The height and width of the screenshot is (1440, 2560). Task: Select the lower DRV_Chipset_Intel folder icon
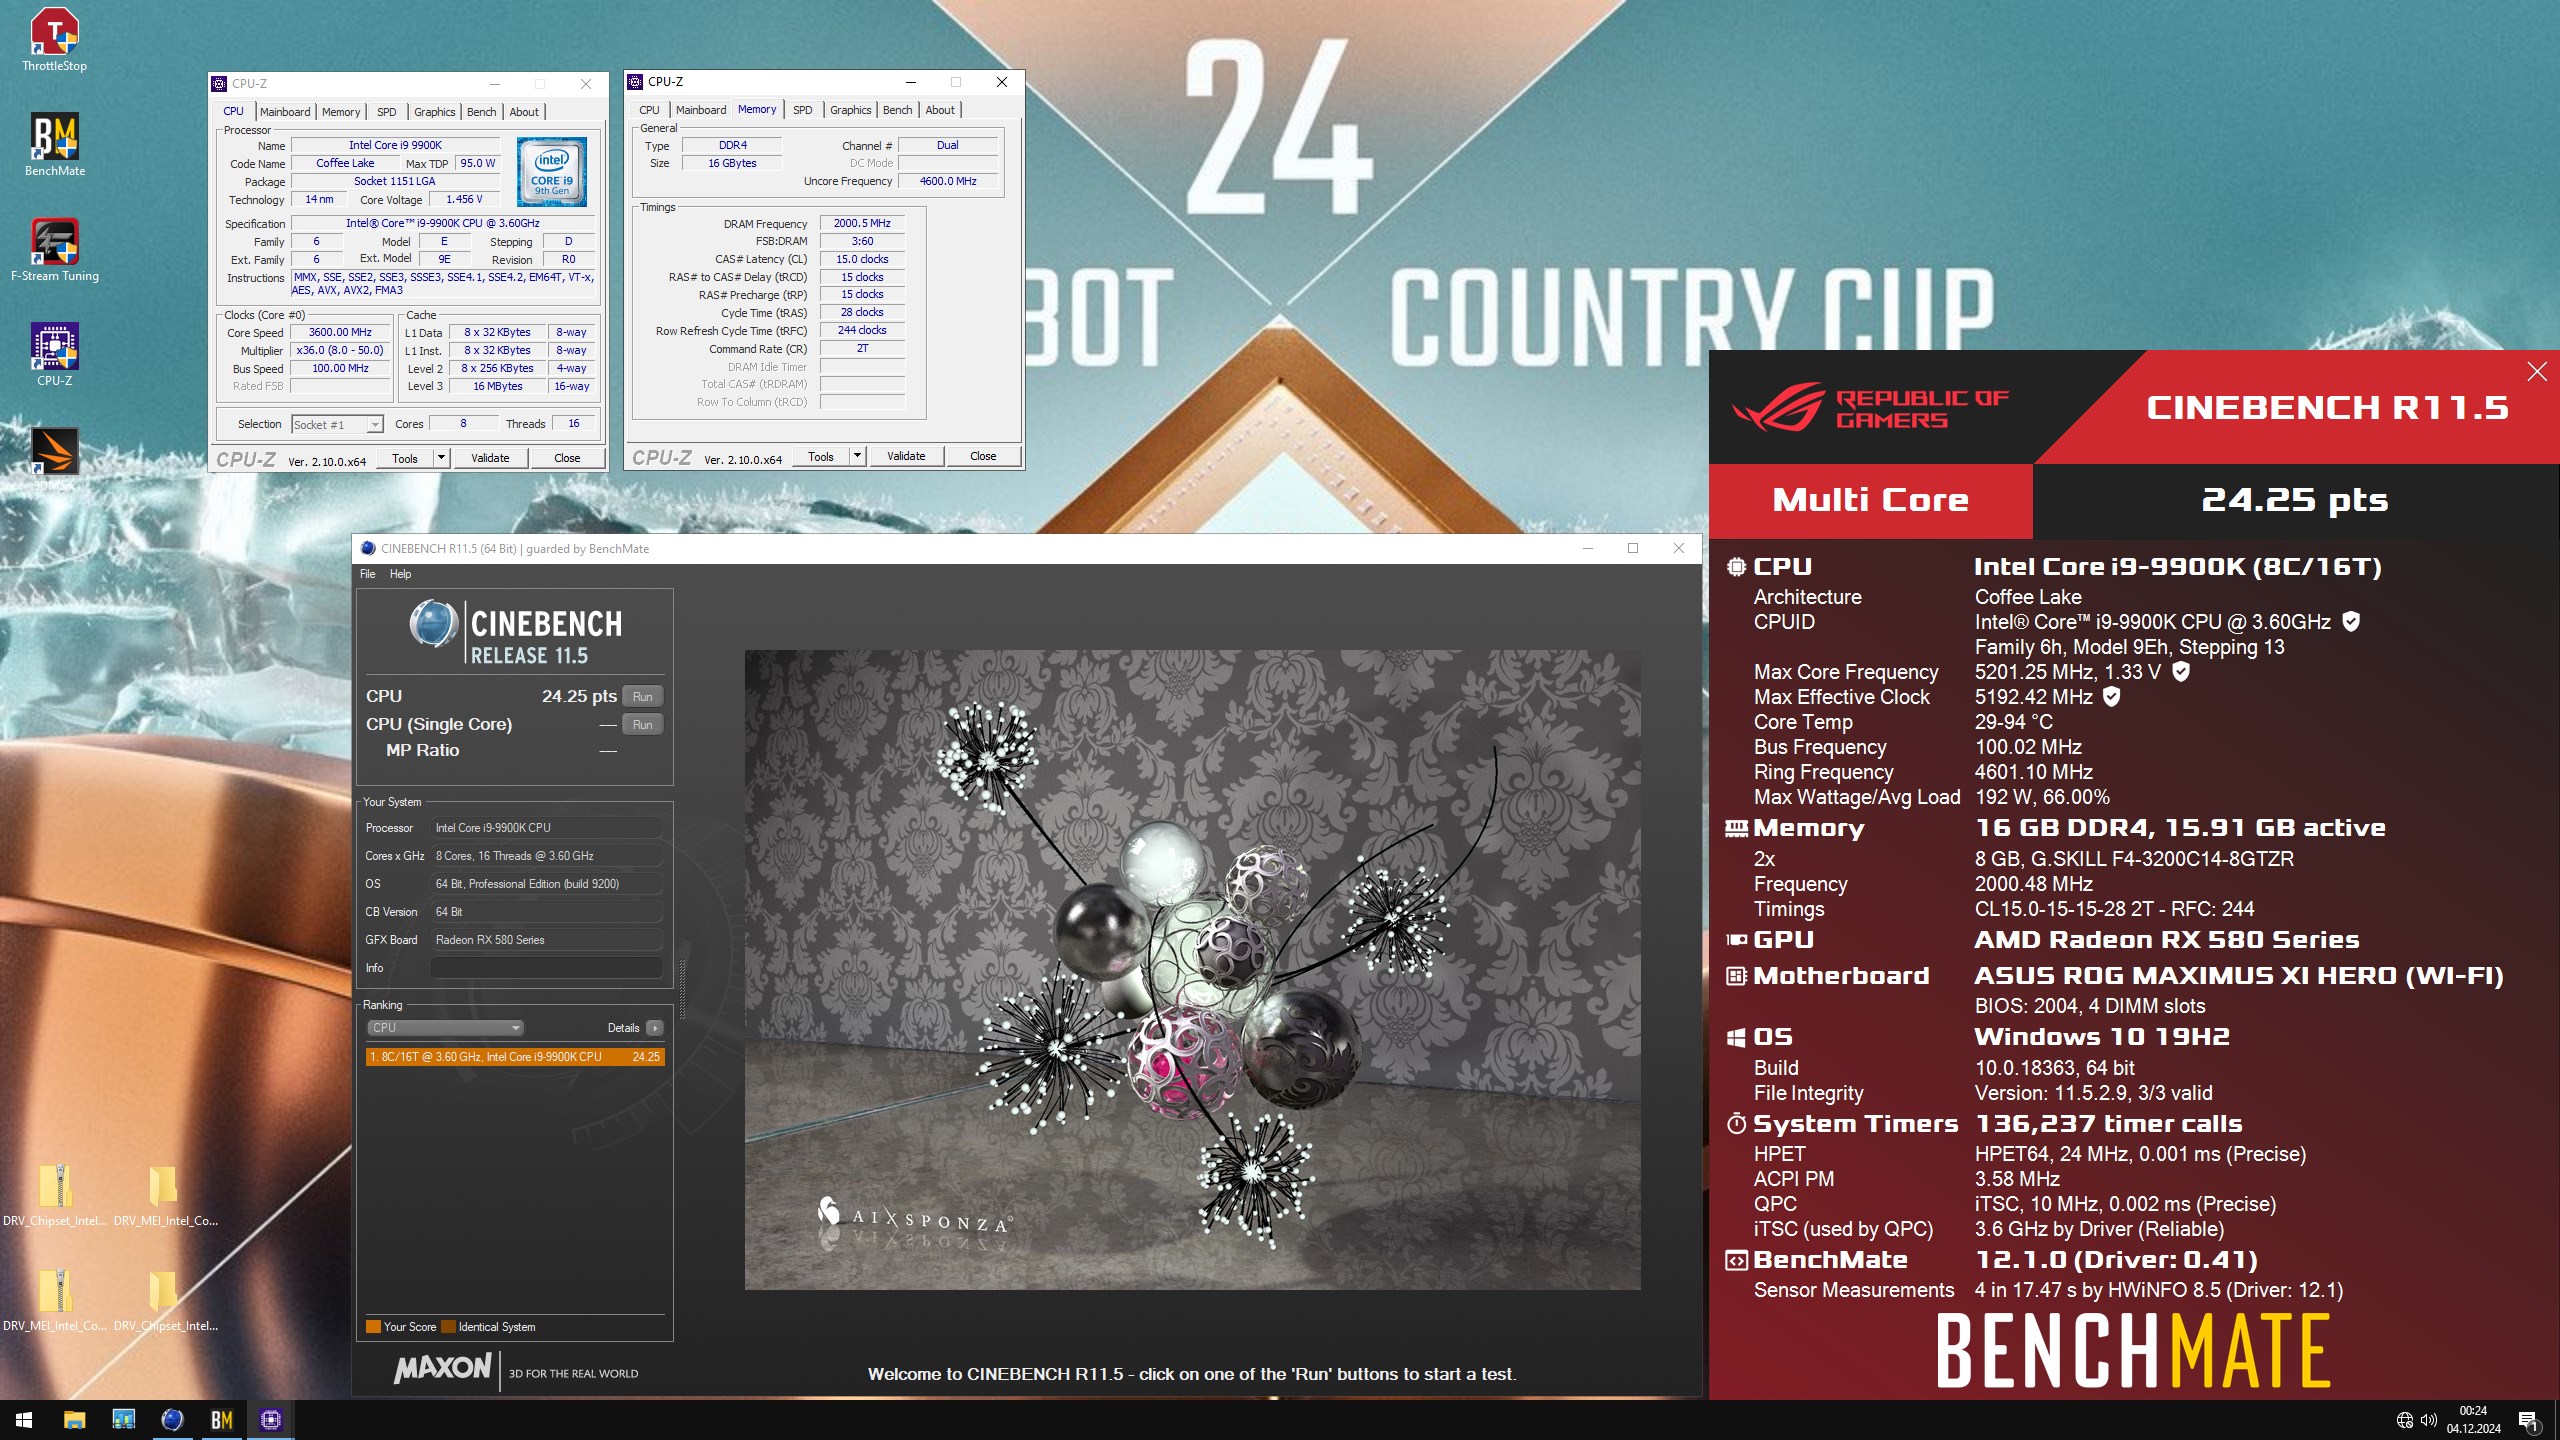point(163,1291)
